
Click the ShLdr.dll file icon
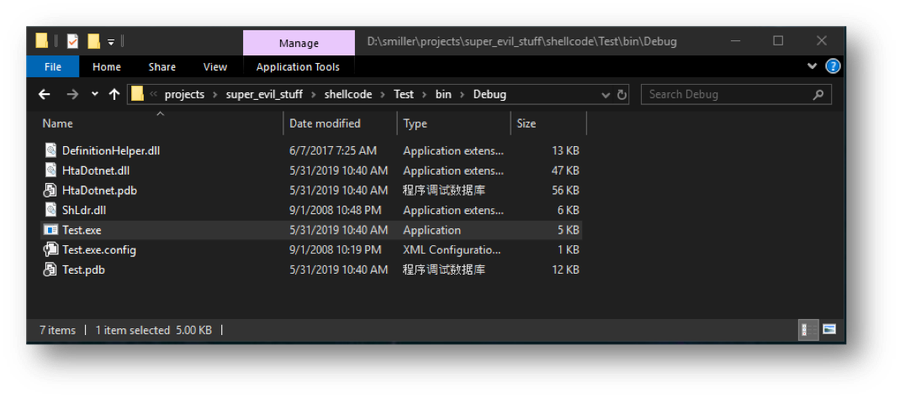pyautogui.click(x=52, y=210)
